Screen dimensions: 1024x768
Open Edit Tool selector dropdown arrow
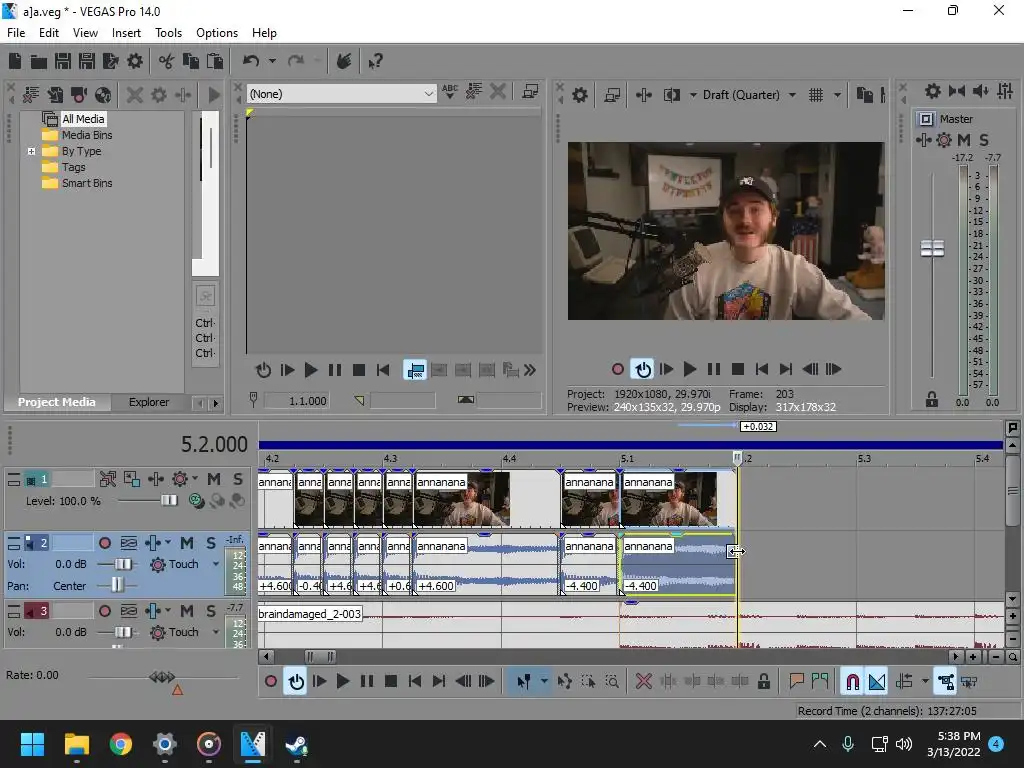(544, 682)
